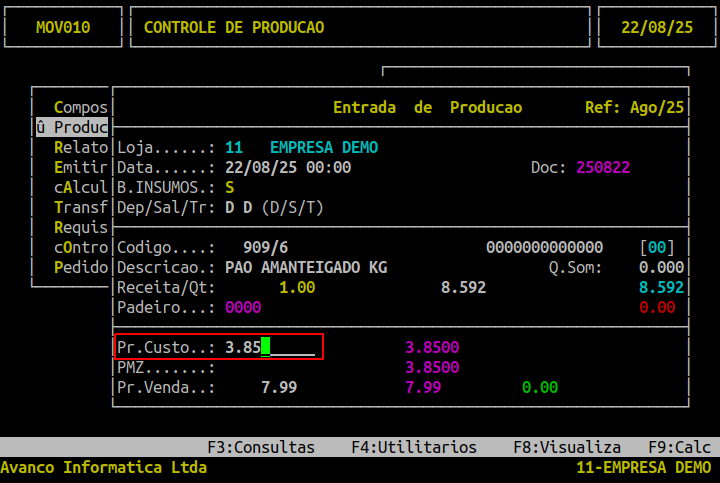
Task: Click the Requis menu entry
Action: pyautogui.click(x=81, y=227)
